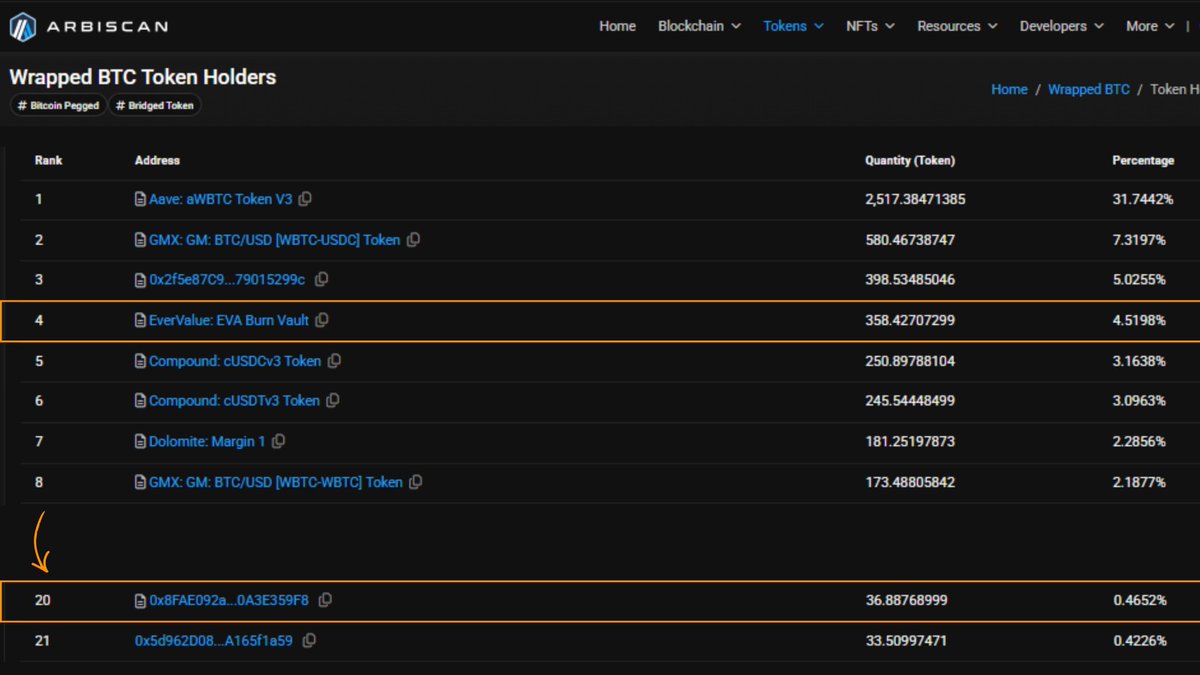Copy address 0x8FAE092a...0A3E359F8
Image resolution: width=1200 pixels, height=675 pixels.
pyautogui.click(x=324, y=600)
